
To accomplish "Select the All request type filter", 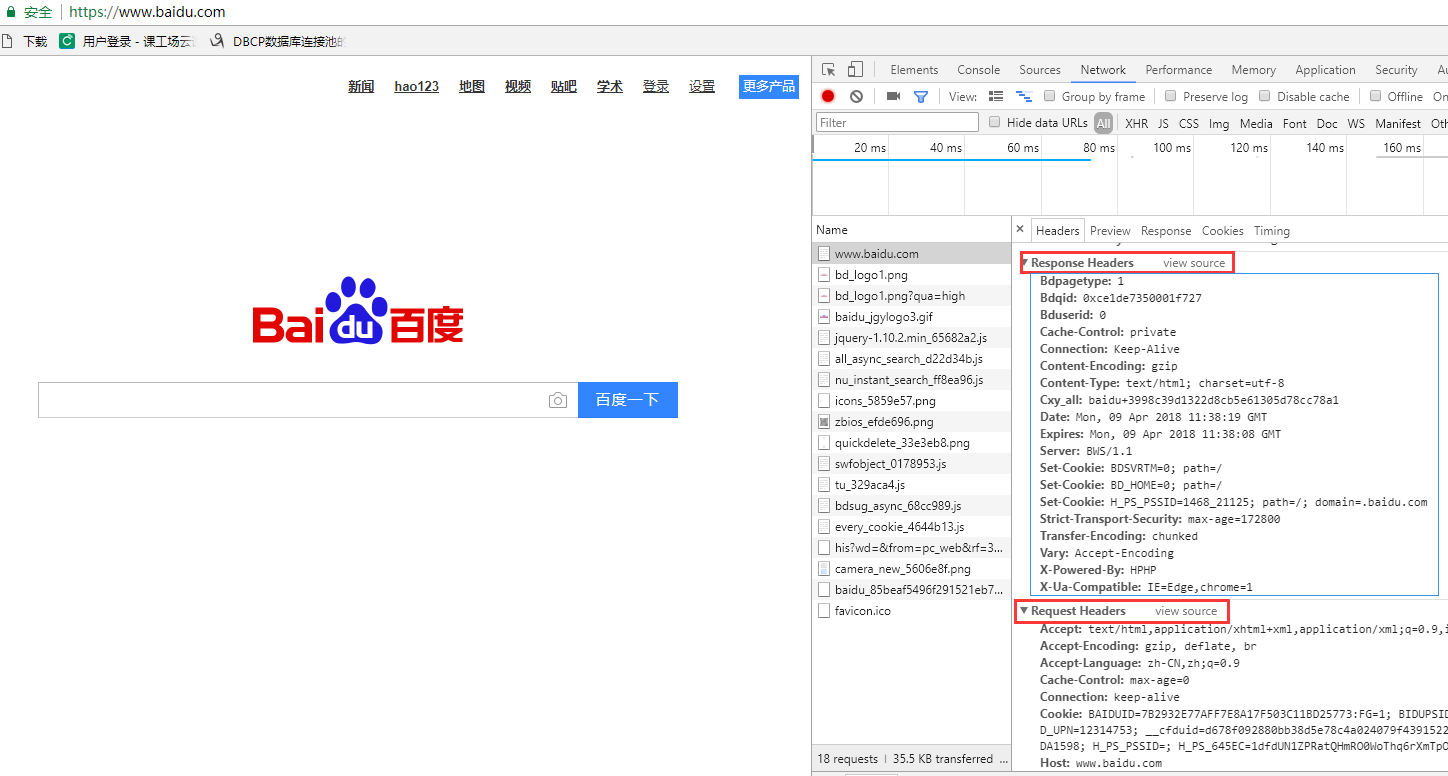I will 1103,123.
